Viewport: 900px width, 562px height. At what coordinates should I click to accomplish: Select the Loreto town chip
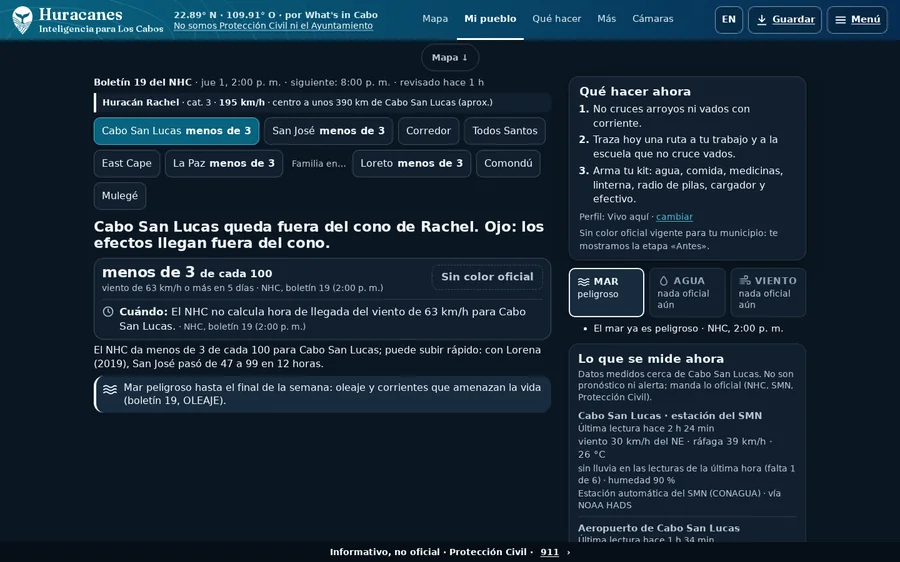tap(412, 164)
